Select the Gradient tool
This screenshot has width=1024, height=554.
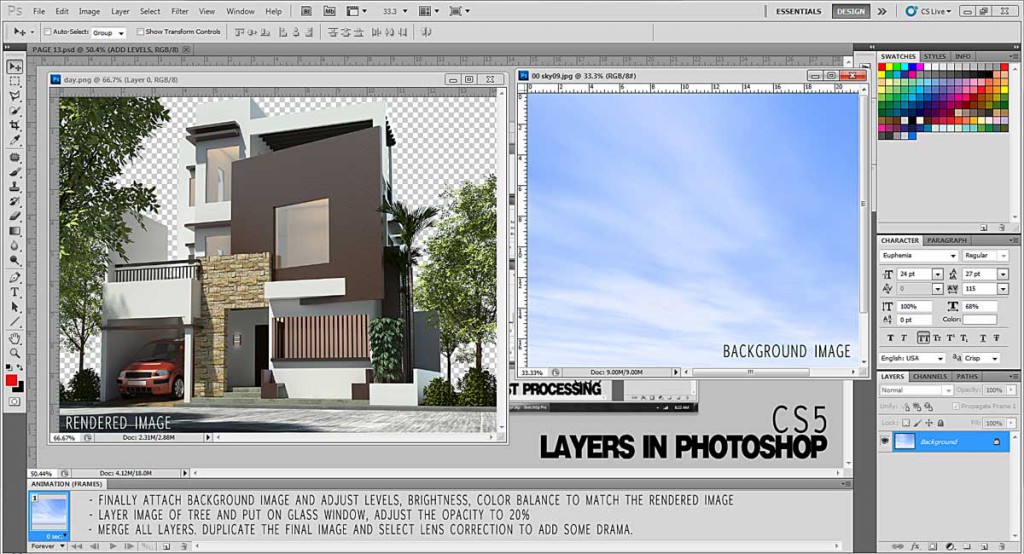click(x=14, y=231)
